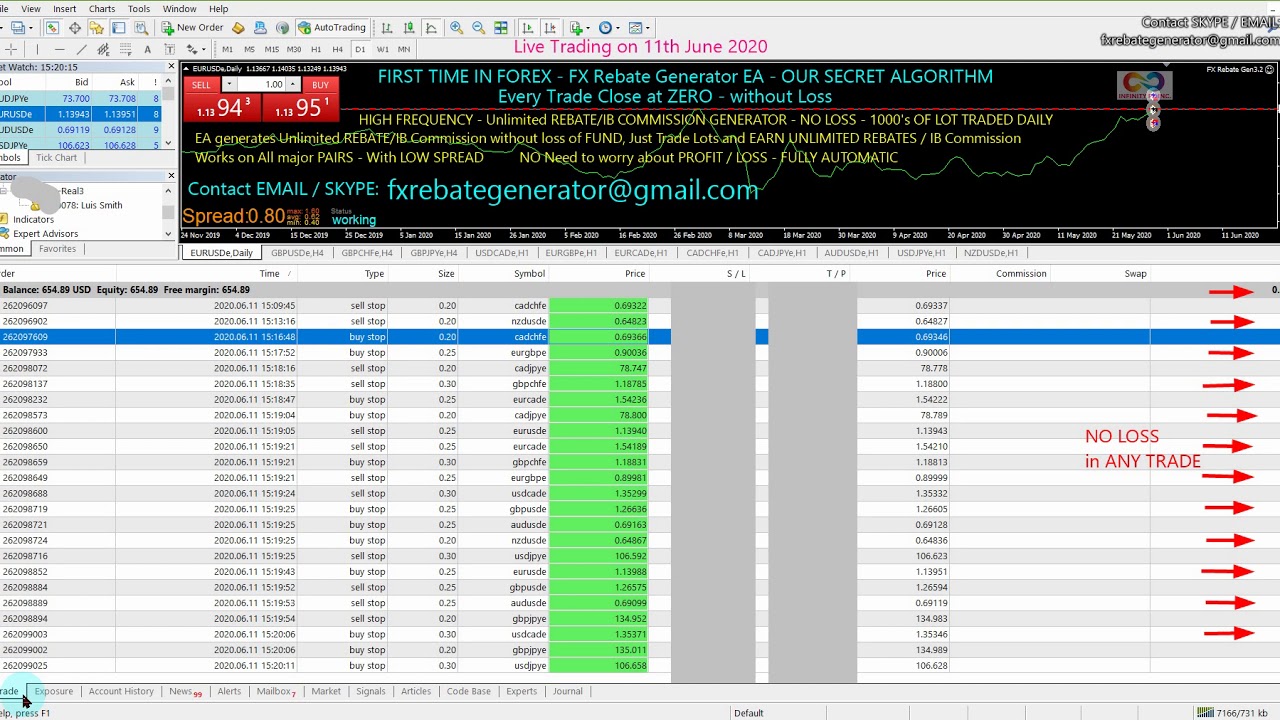The width and height of the screenshot is (1280, 720).
Task: Open the Charts menu
Action: point(101,8)
